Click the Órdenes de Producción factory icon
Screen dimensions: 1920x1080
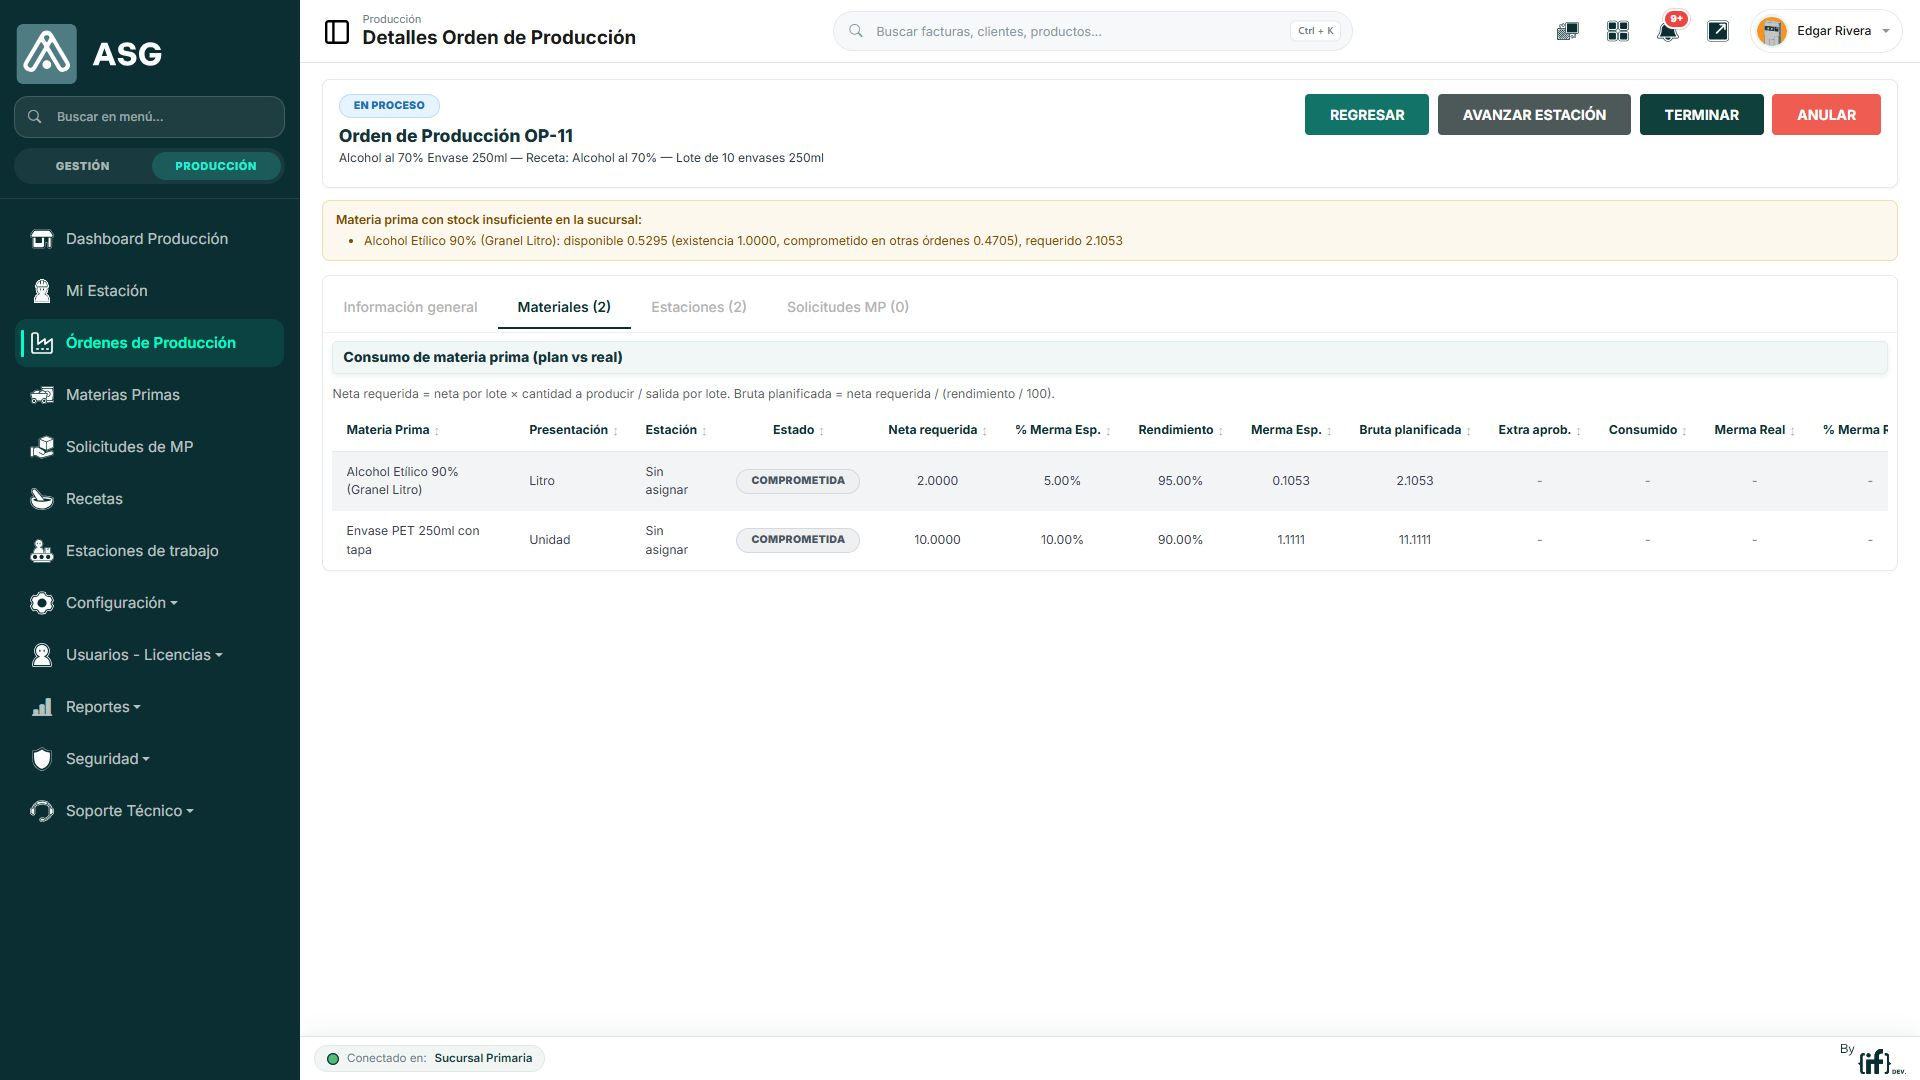pyautogui.click(x=42, y=343)
